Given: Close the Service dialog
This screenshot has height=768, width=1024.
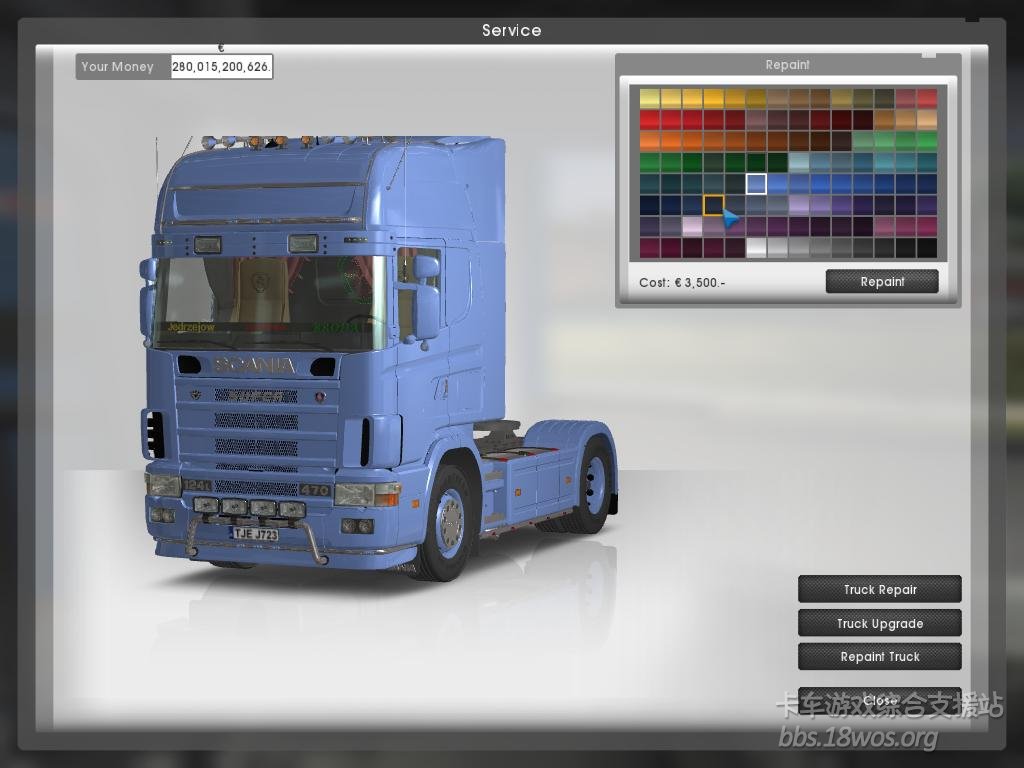Looking at the screenshot, I should pos(880,700).
